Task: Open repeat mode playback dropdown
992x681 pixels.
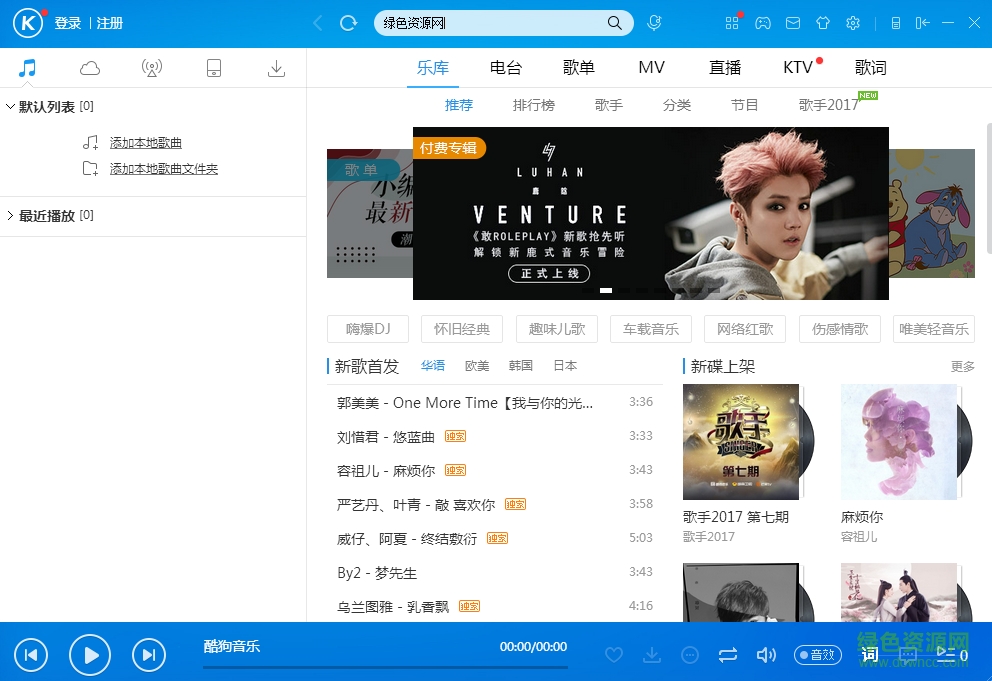Action: (728, 655)
